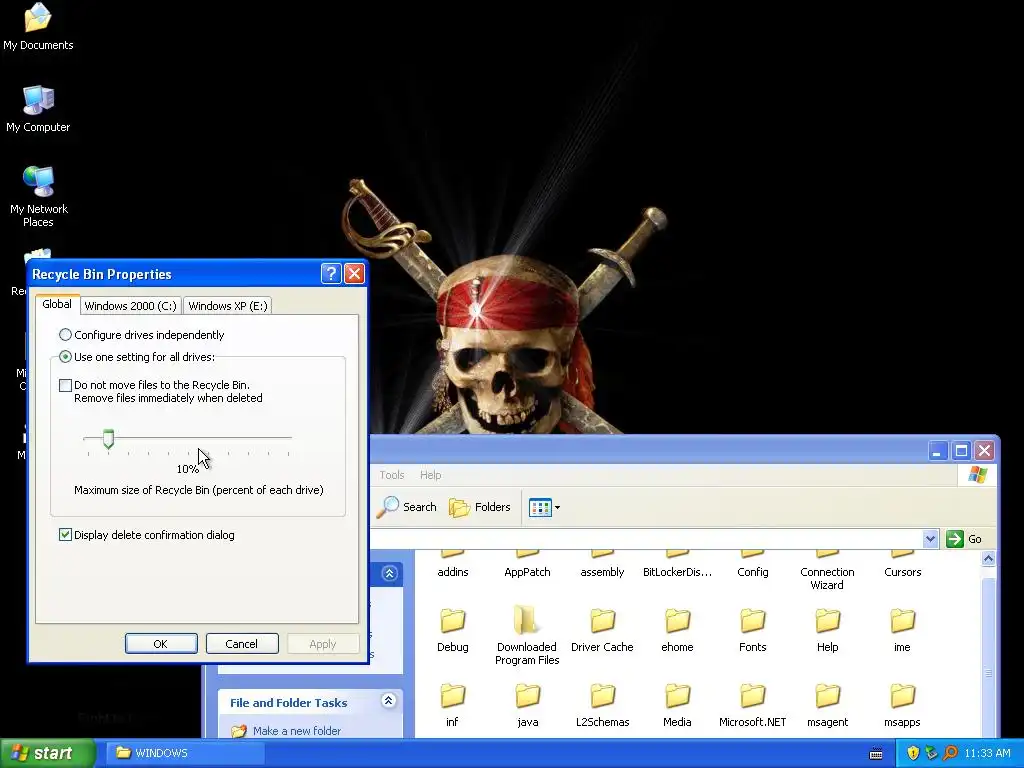Select the Help folder icon

[x=827, y=620]
